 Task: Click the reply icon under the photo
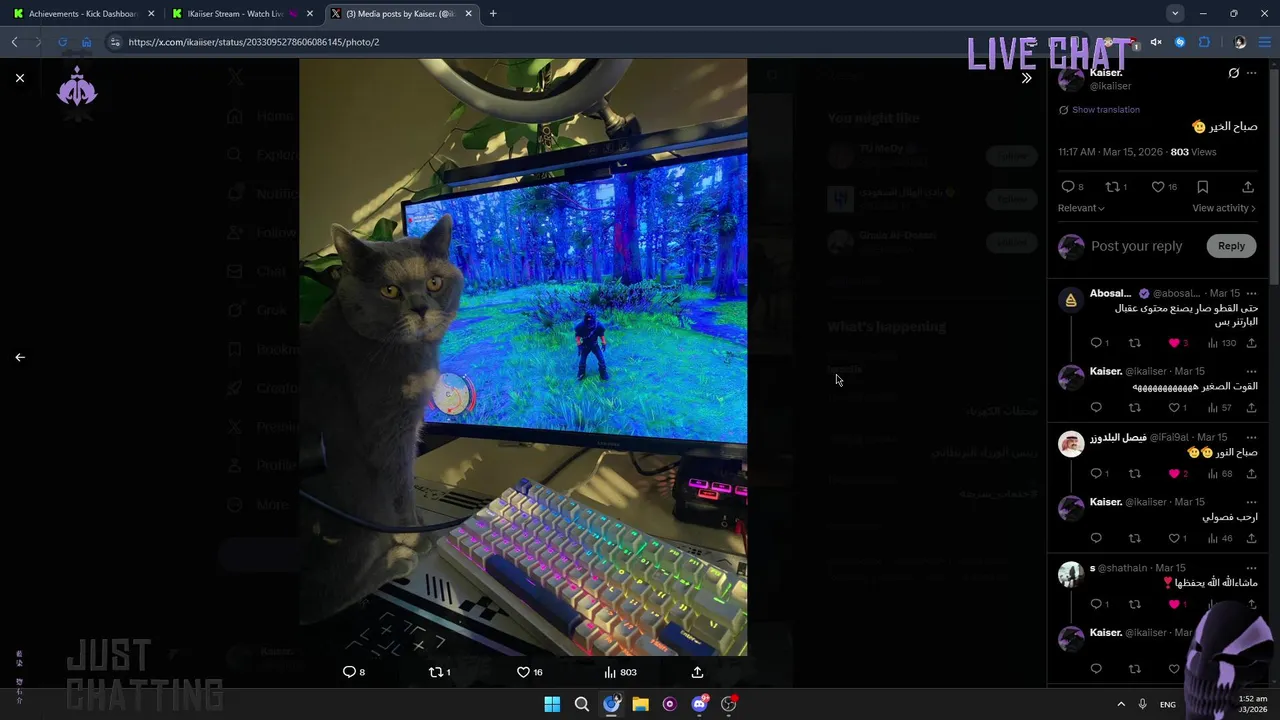click(349, 672)
